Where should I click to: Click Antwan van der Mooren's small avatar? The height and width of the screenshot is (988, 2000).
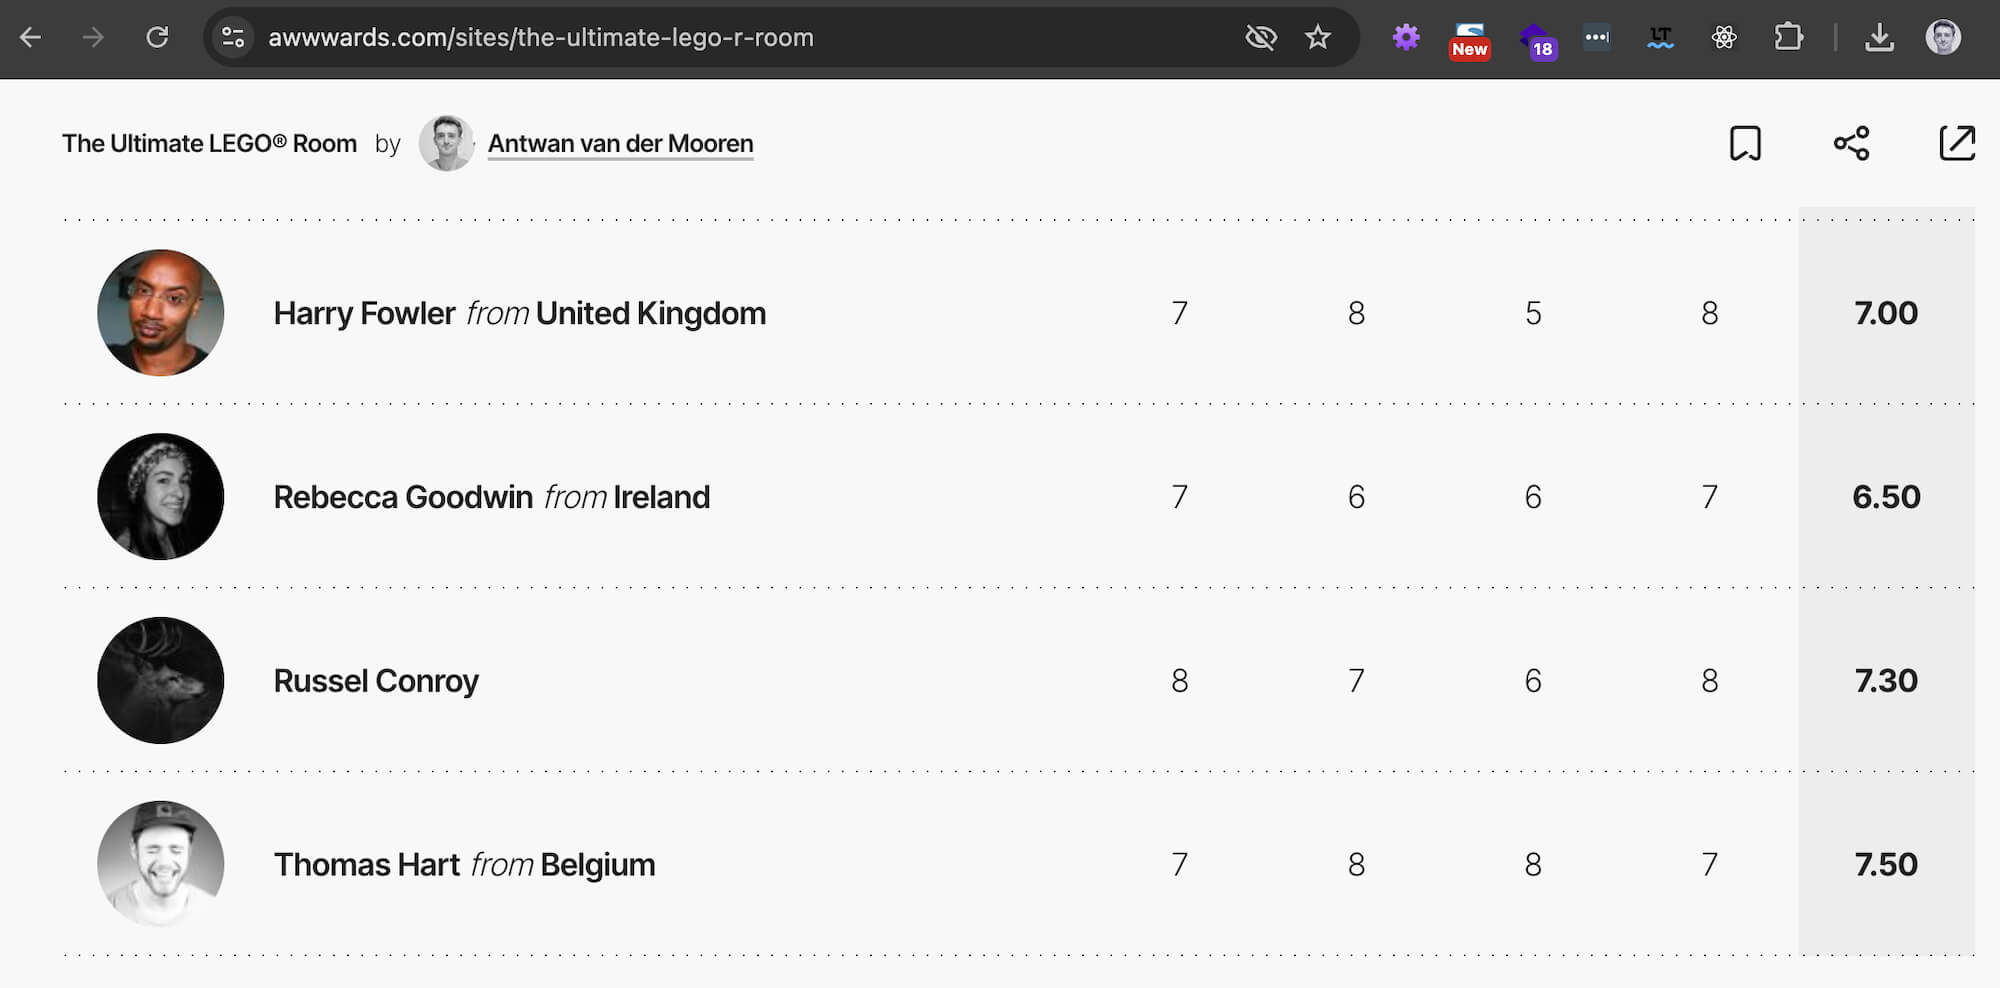coord(446,143)
